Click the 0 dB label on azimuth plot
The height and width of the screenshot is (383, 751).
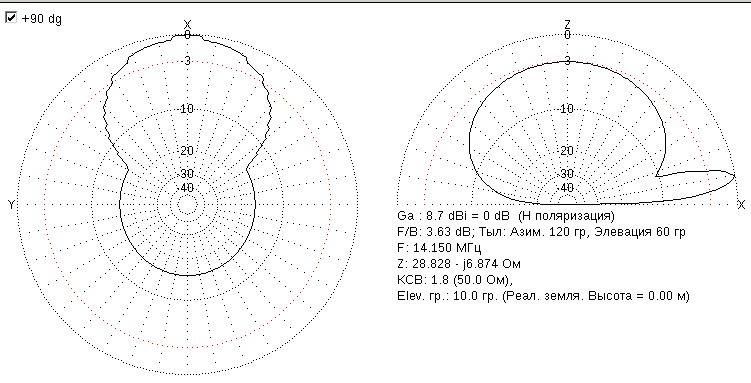point(188,35)
